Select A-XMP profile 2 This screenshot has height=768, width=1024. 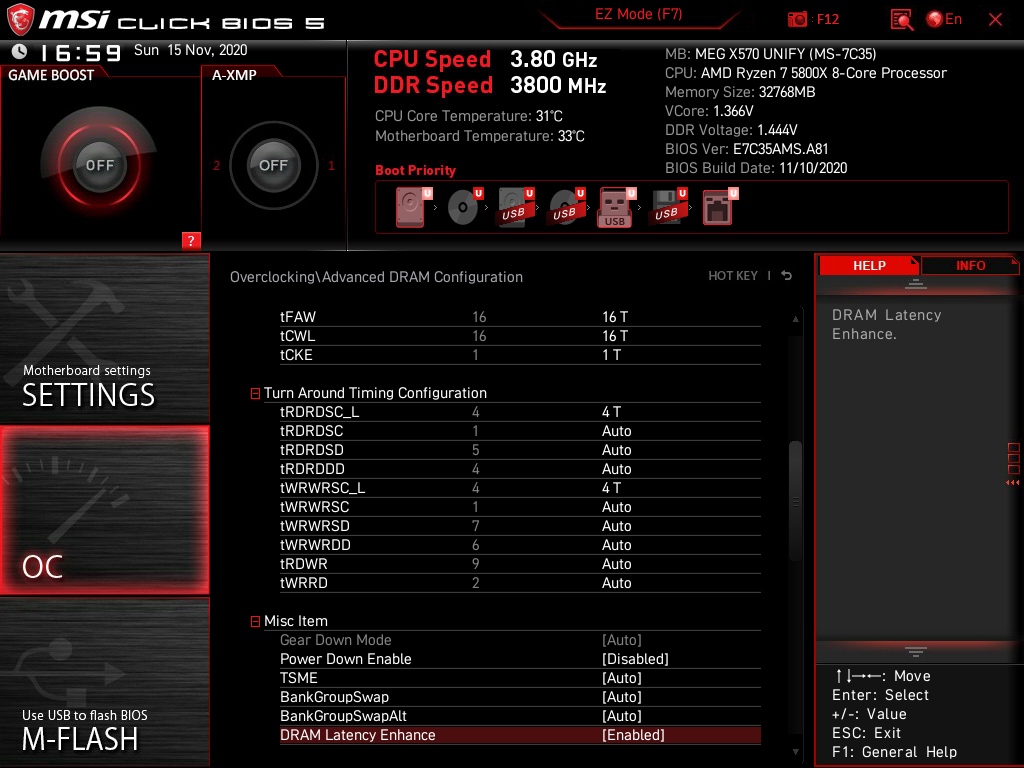point(216,165)
